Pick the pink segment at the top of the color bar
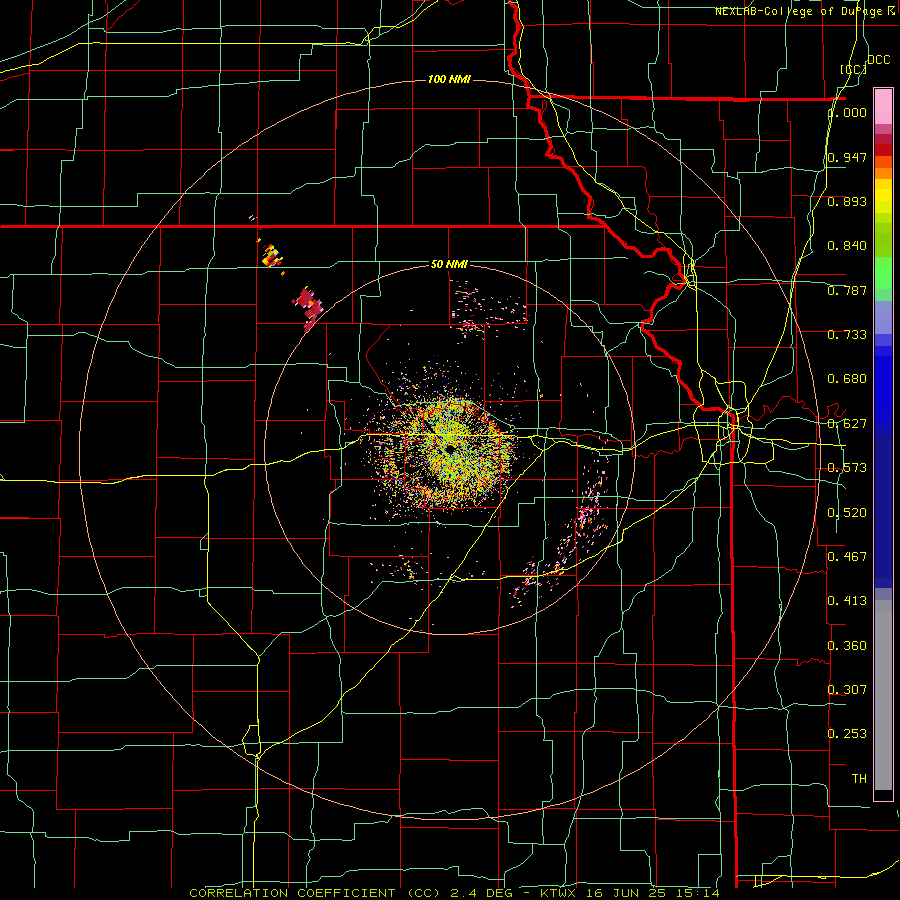This screenshot has width=900, height=900. 883,106
